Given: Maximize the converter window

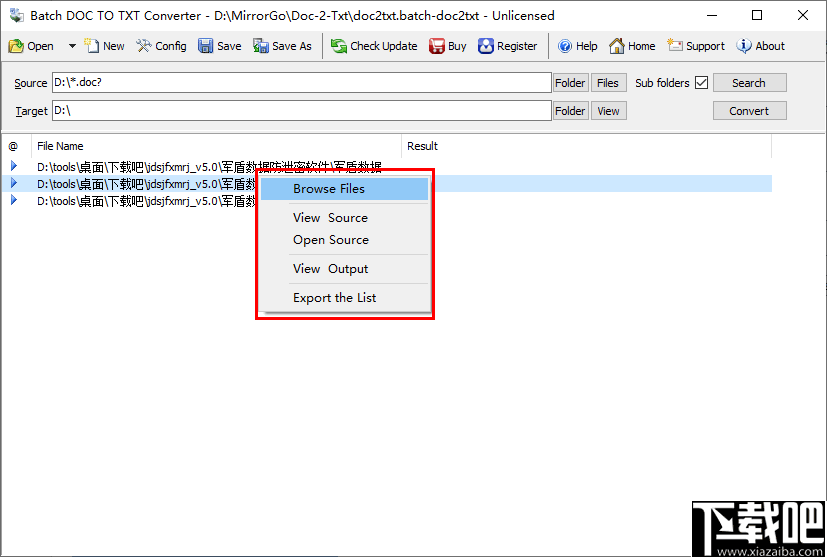Looking at the screenshot, I should coord(757,15).
